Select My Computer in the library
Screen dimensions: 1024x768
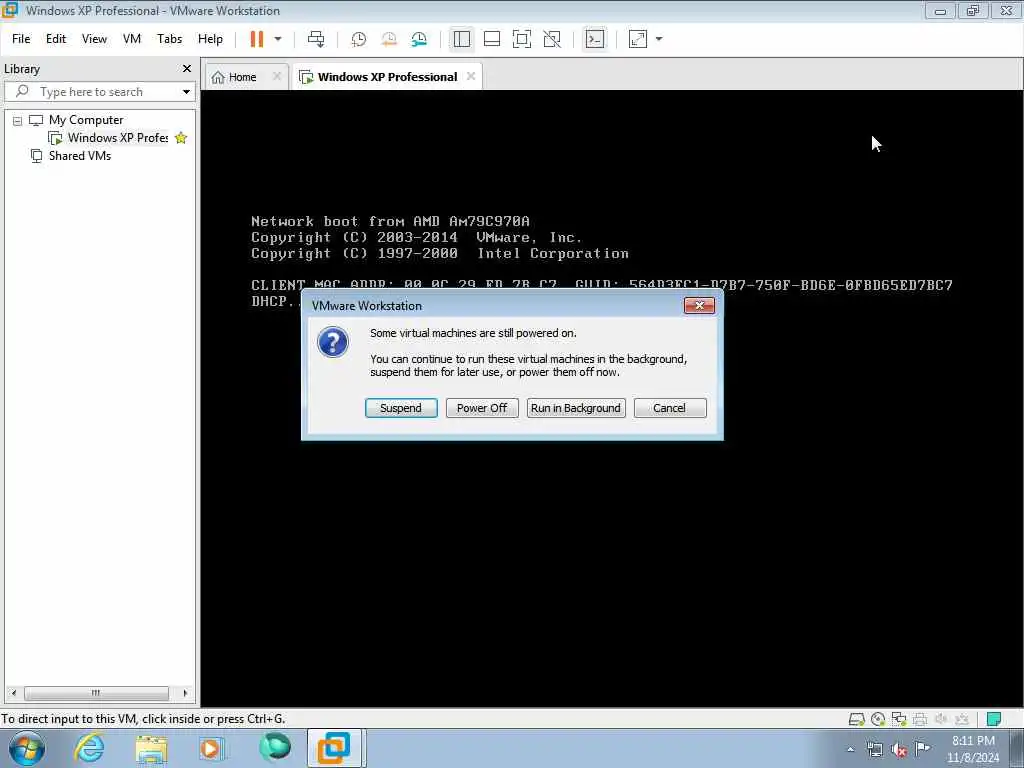coord(86,120)
